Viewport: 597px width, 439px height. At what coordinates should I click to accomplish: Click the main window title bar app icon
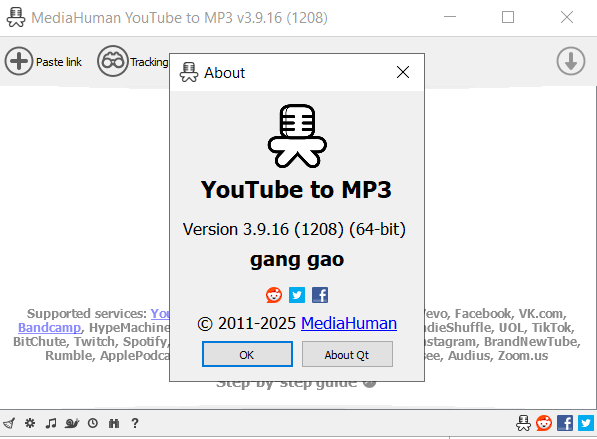click(16, 18)
